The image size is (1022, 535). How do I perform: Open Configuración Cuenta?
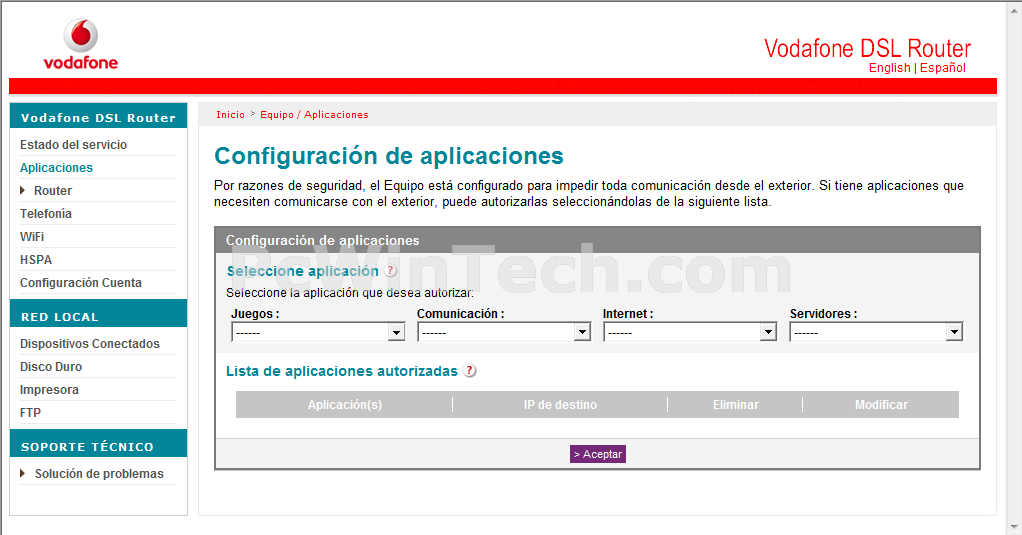coord(81,283)
